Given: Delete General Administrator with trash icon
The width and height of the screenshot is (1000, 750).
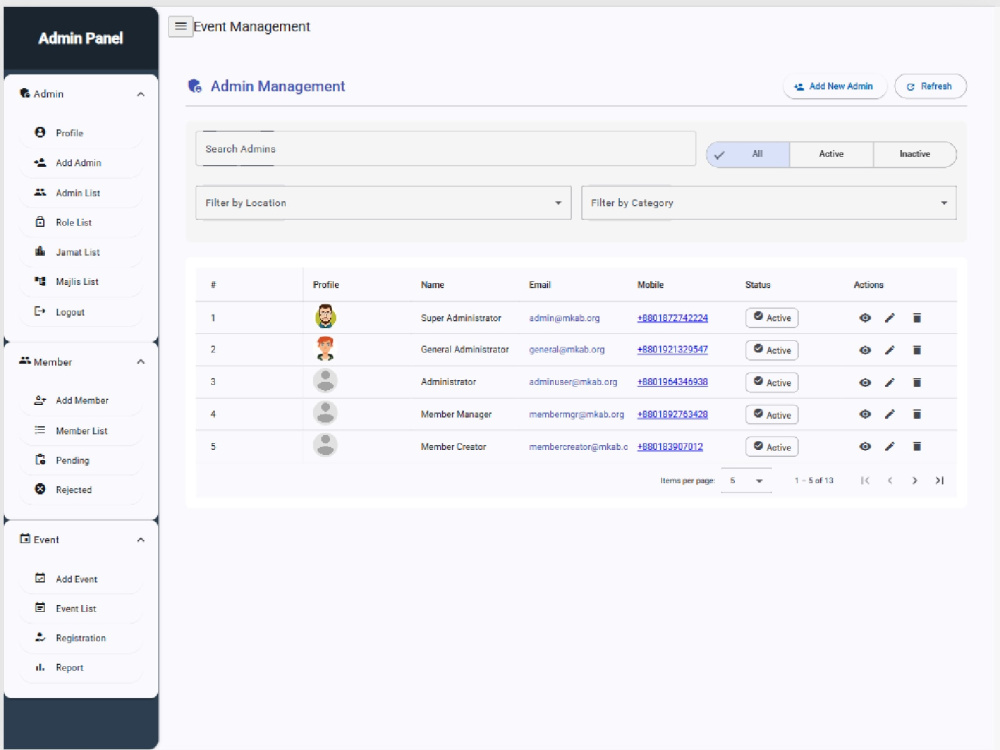Looking at the screenshot, I should (917, 350).
